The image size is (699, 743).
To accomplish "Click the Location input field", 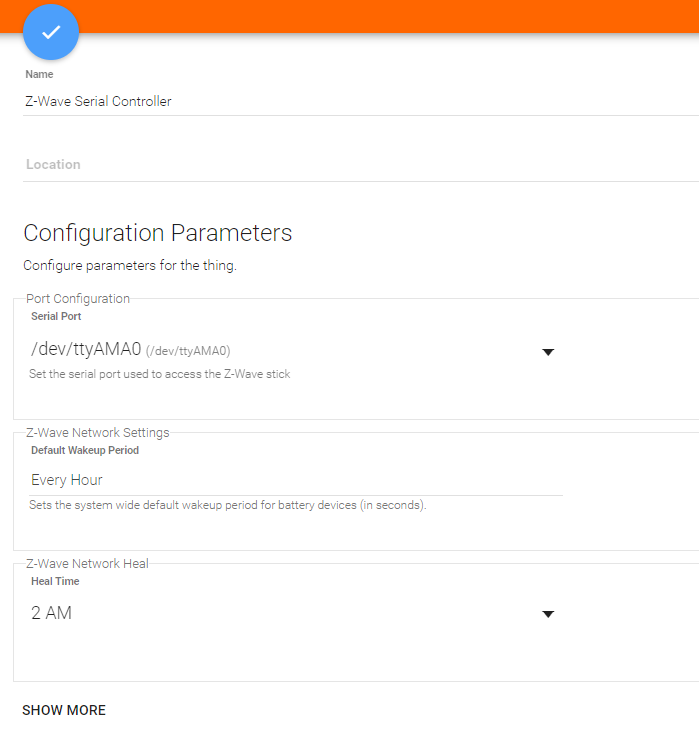I will click(361, 164).
